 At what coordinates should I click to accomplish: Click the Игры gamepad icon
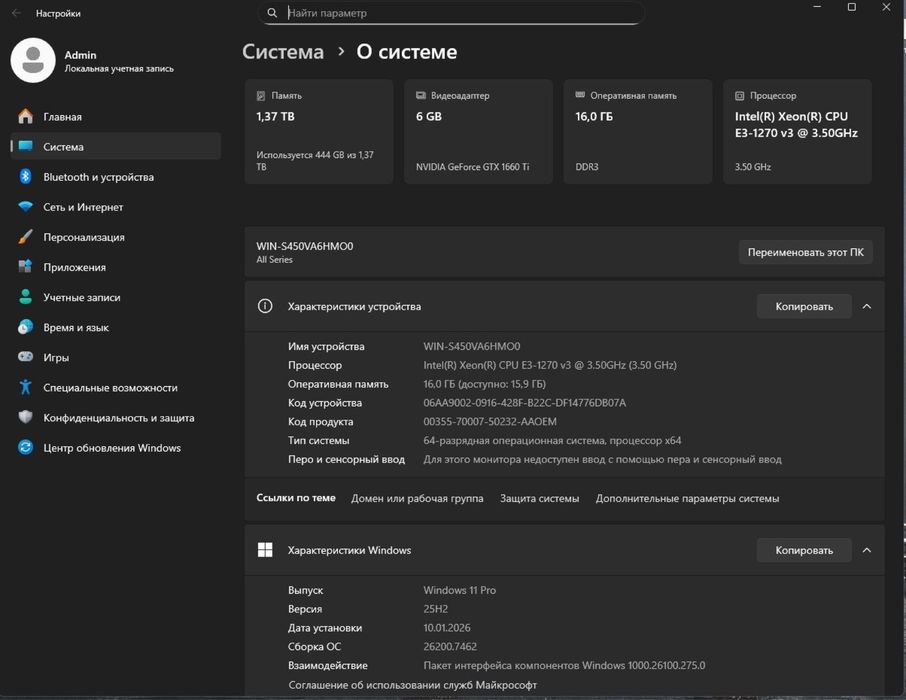click(x=25, y=357)
